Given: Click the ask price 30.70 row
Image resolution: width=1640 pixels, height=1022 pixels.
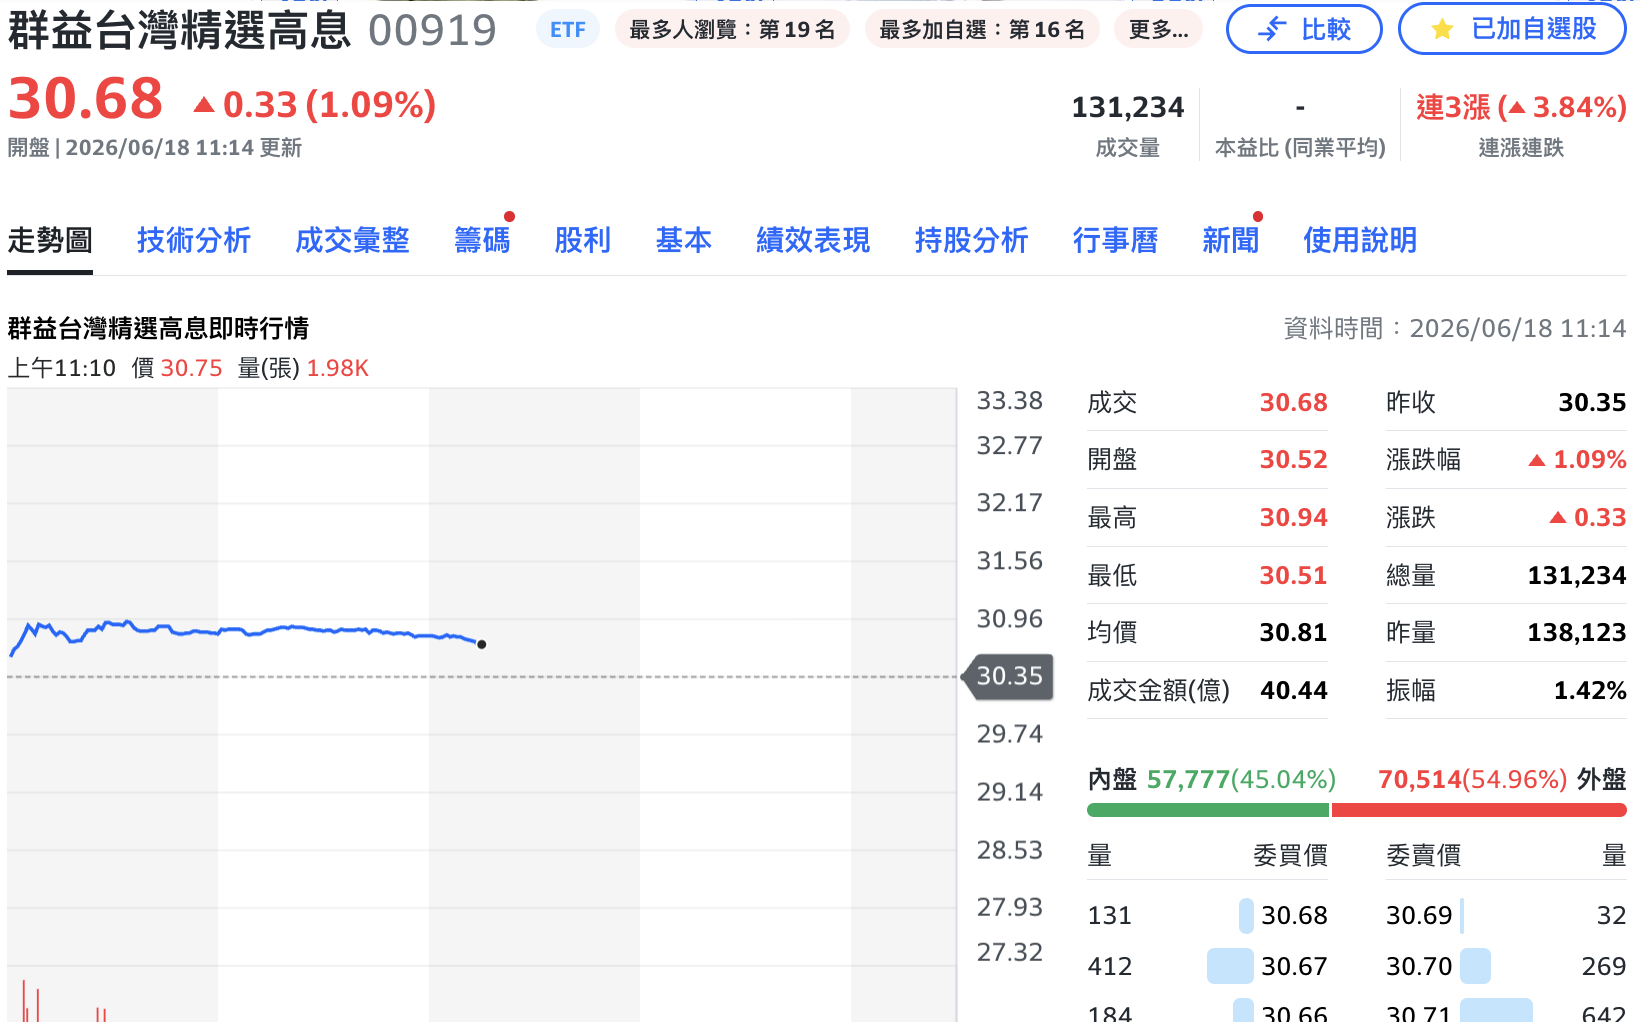Looking at the screenshot, I should (x=1506, y=966).
